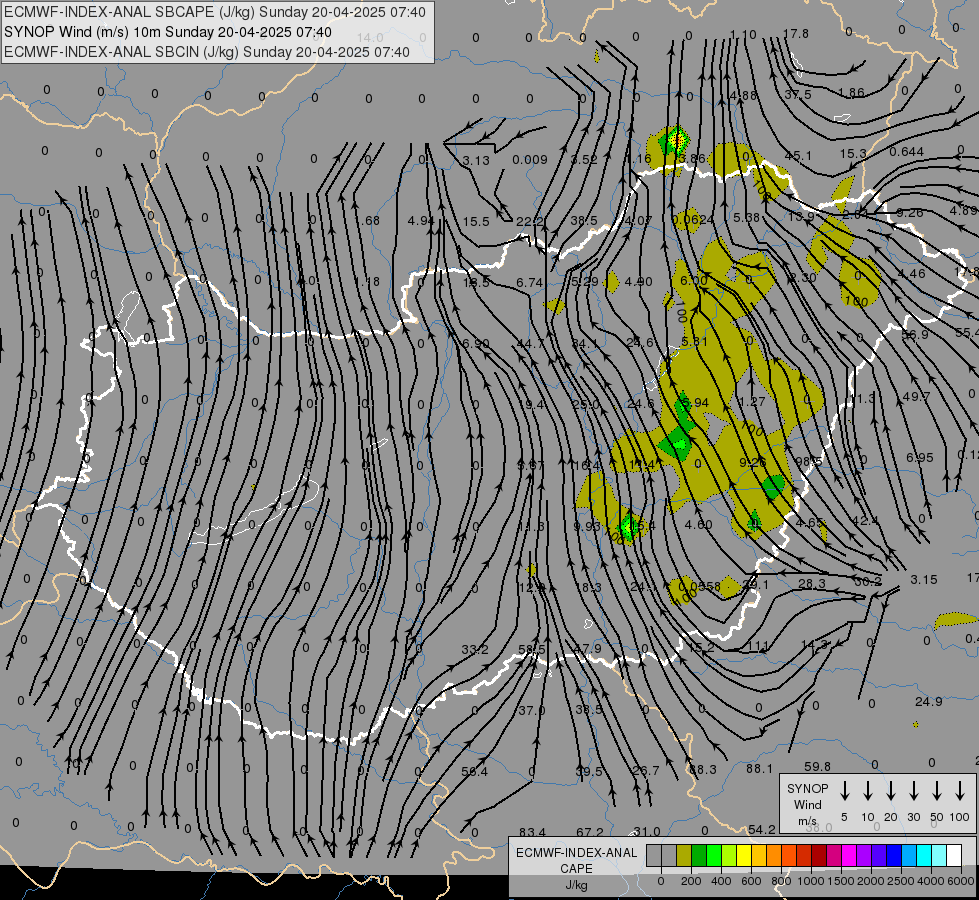
Task: Click the wind arrow above the 30 m/s label
Action: tap(914, 791)
